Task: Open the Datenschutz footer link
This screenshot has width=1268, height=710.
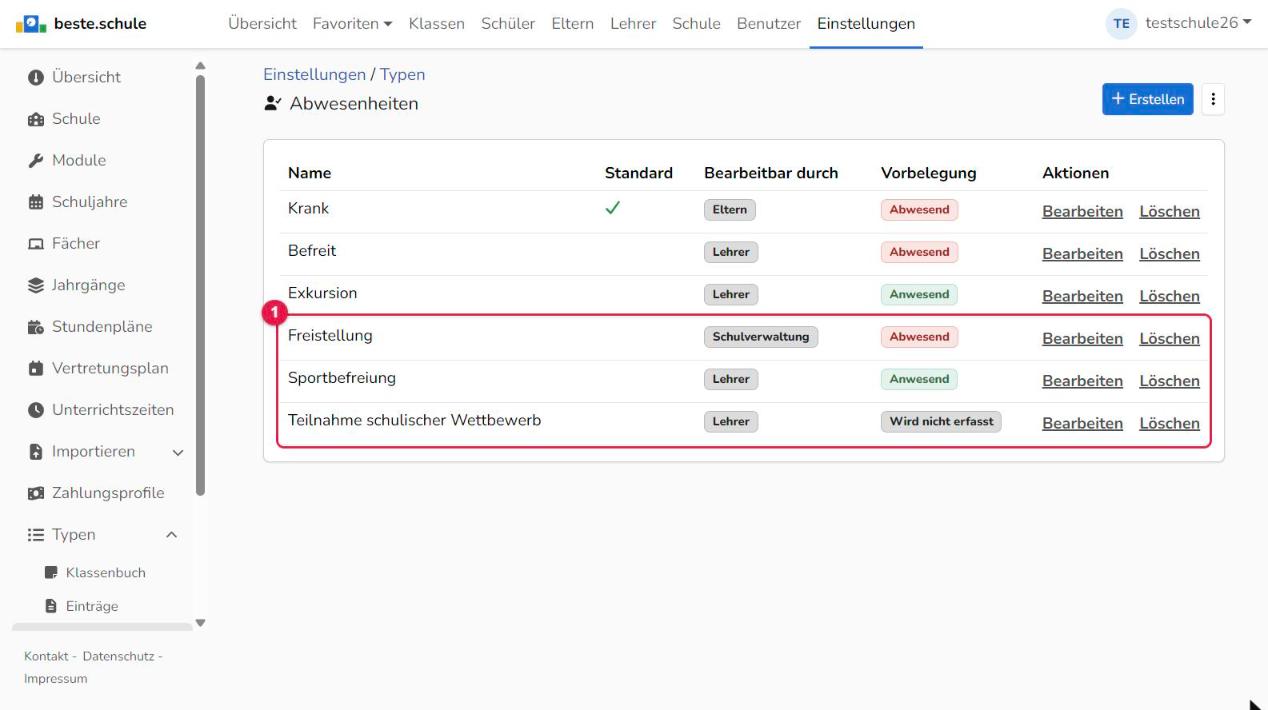Action: [118, 656]
